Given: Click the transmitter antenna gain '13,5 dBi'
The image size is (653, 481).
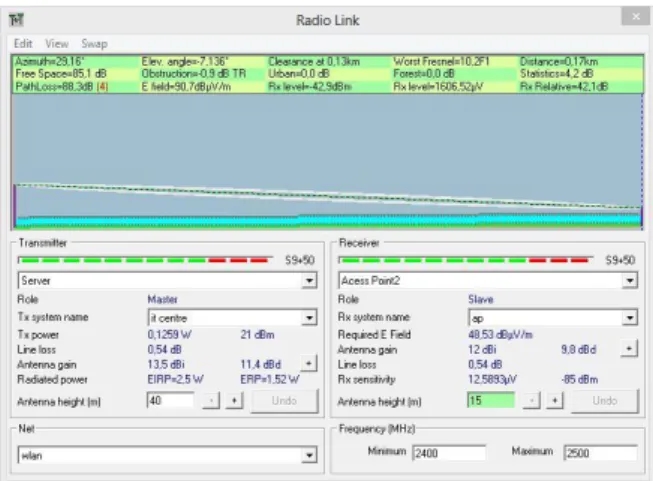Looking at the screenshot, I should tap(166, 364).
